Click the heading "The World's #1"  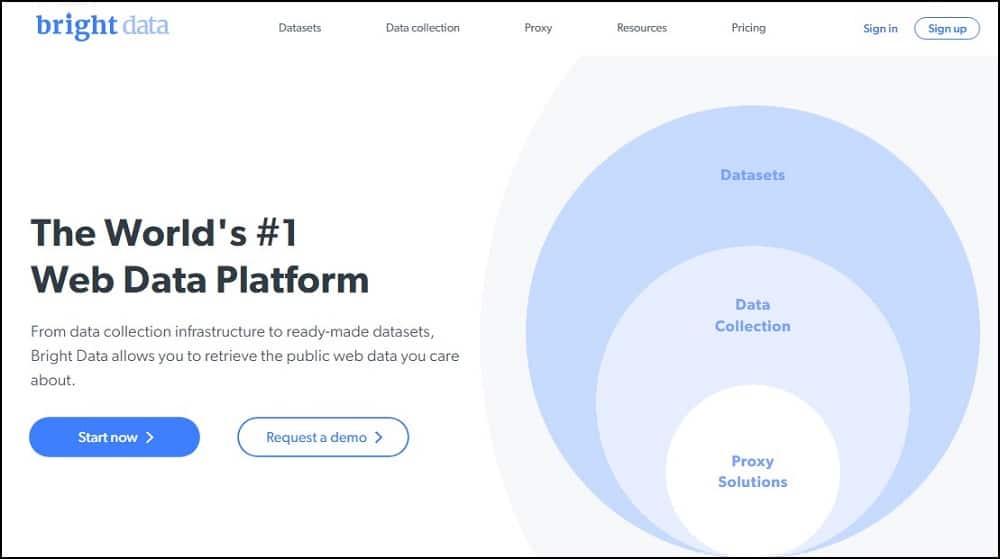coord(164,233)
